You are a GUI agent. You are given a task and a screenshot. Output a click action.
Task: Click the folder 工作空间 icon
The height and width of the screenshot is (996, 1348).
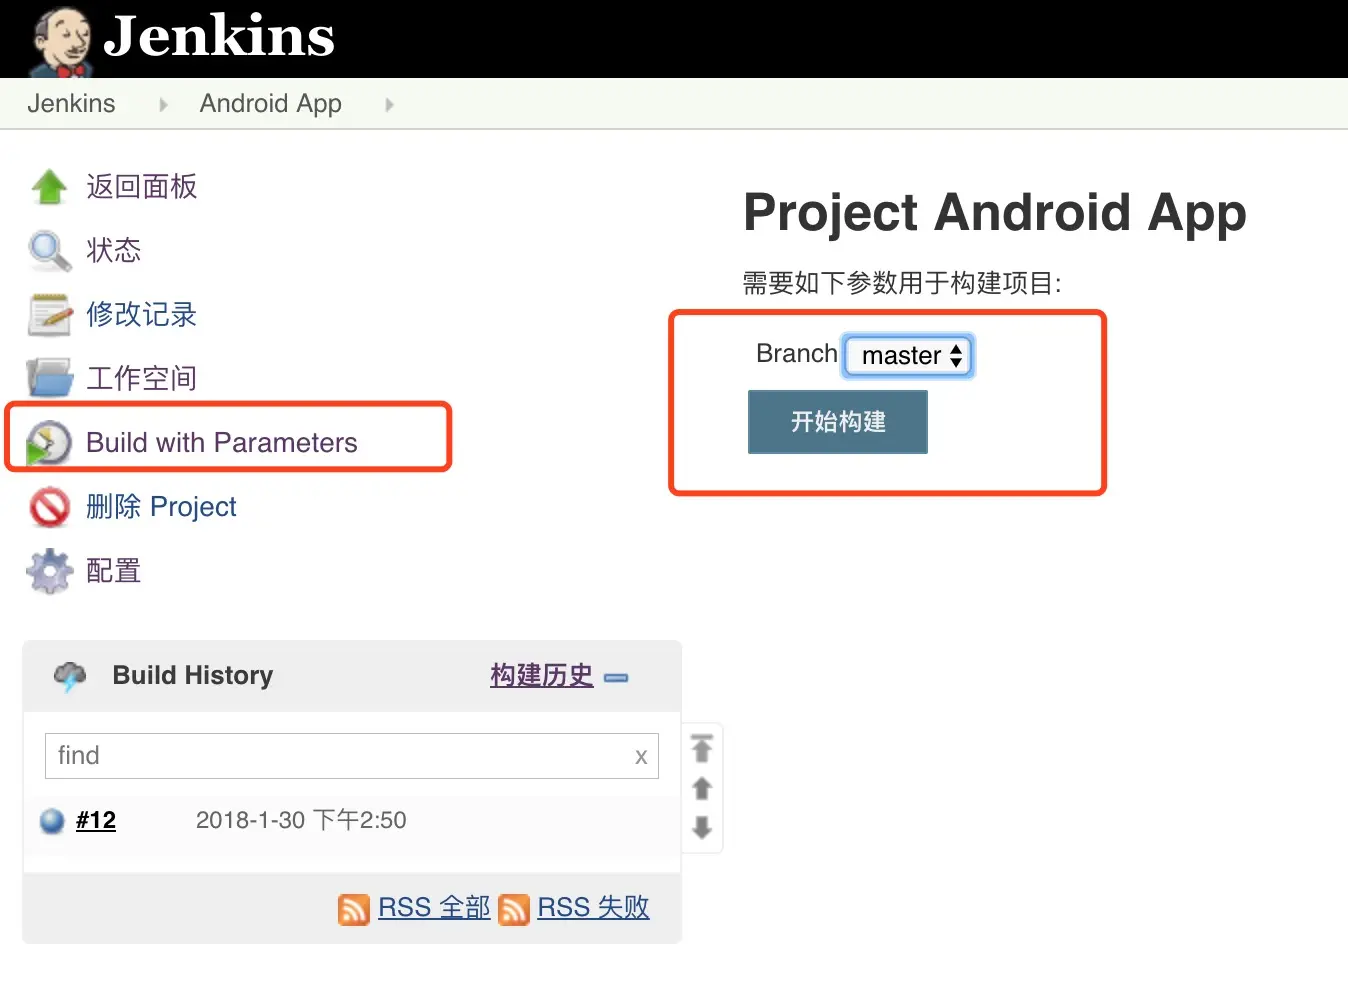[x=50, y=378]
